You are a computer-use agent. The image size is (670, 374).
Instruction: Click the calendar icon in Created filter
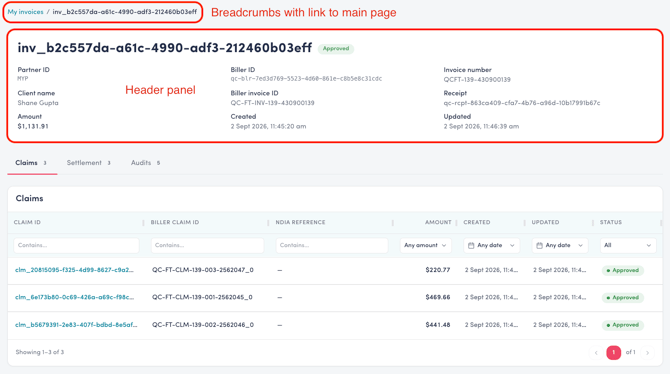pyautogui.click(x=471, y=245)
